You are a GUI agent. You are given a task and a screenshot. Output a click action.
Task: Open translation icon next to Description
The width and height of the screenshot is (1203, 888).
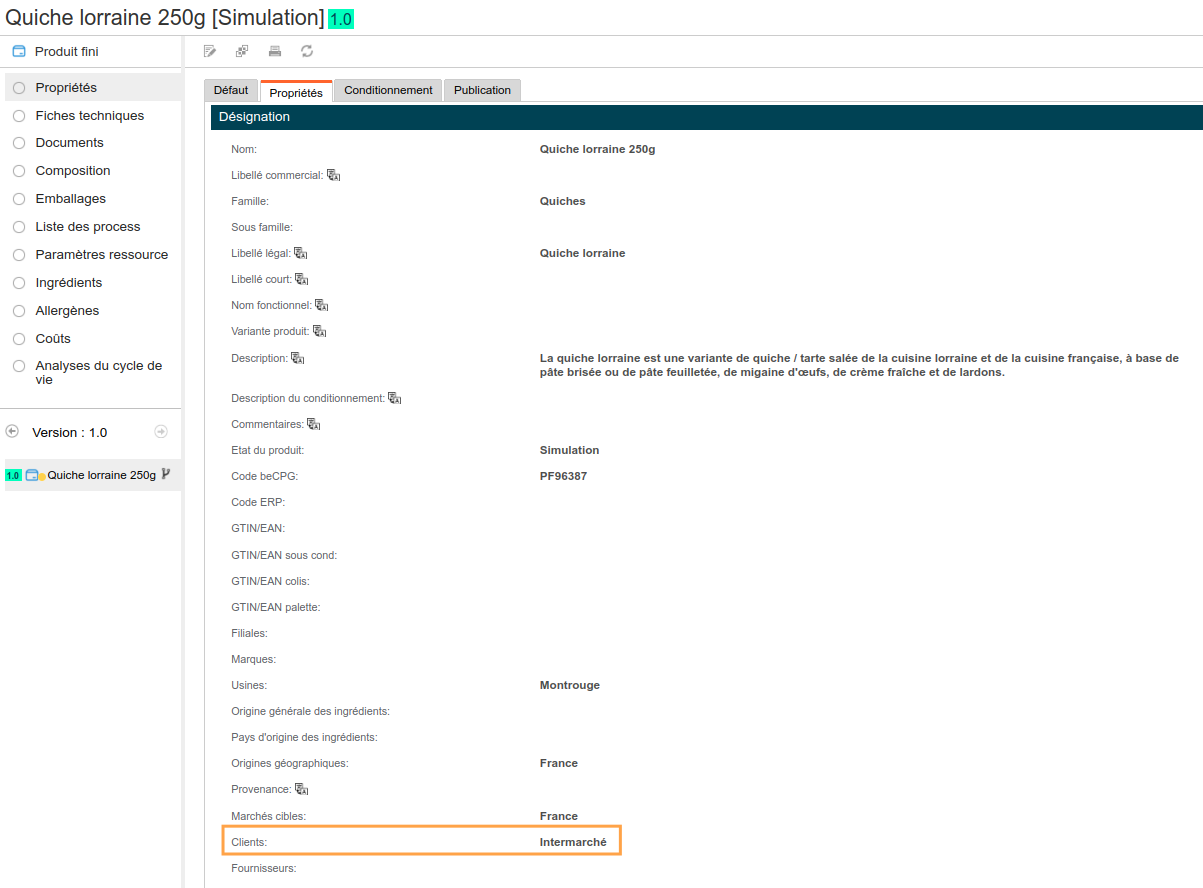297,358
